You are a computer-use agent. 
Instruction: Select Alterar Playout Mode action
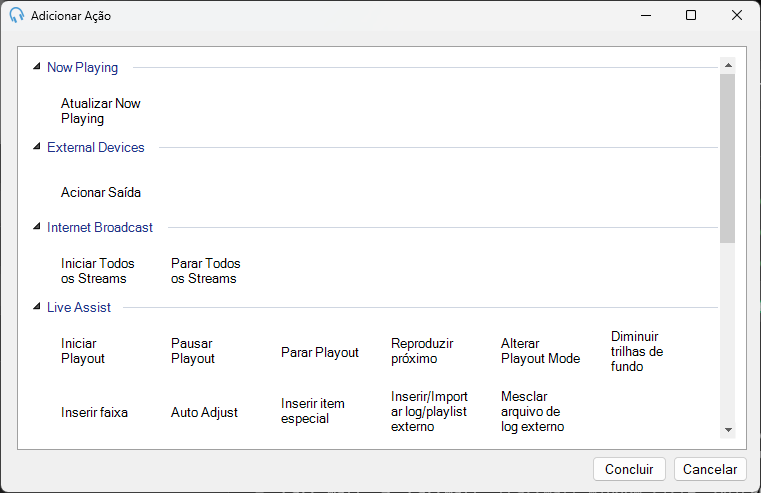click(x=540, y=351)
